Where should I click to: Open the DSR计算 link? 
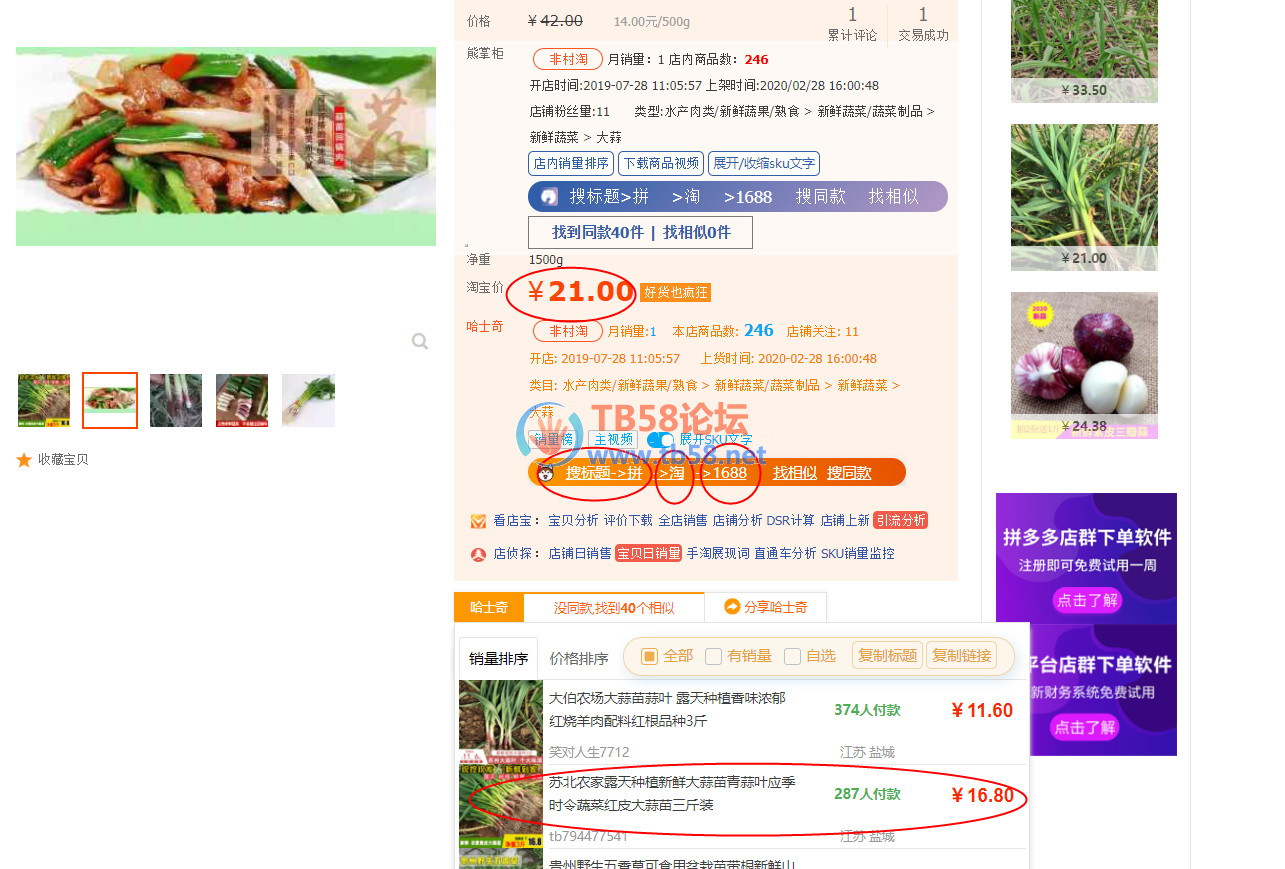(790, 521)
